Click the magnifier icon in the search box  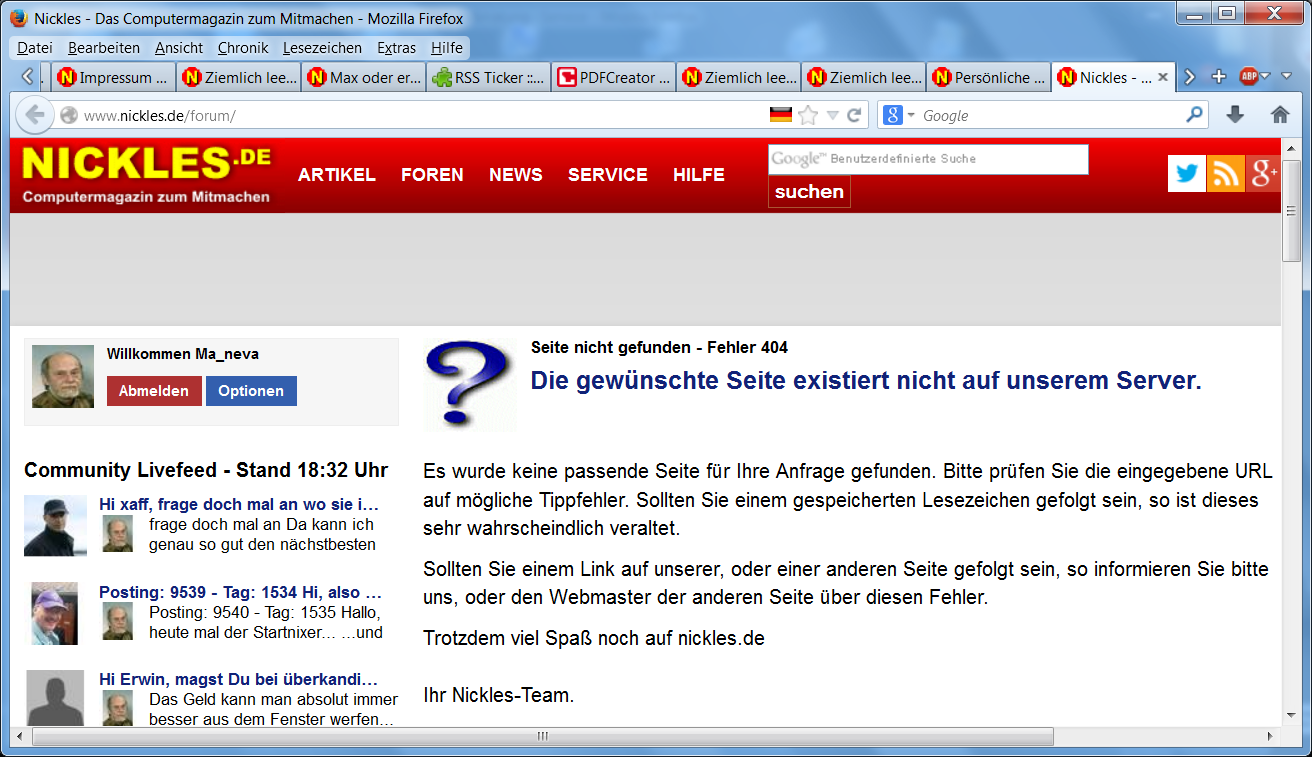[1194, 115]
